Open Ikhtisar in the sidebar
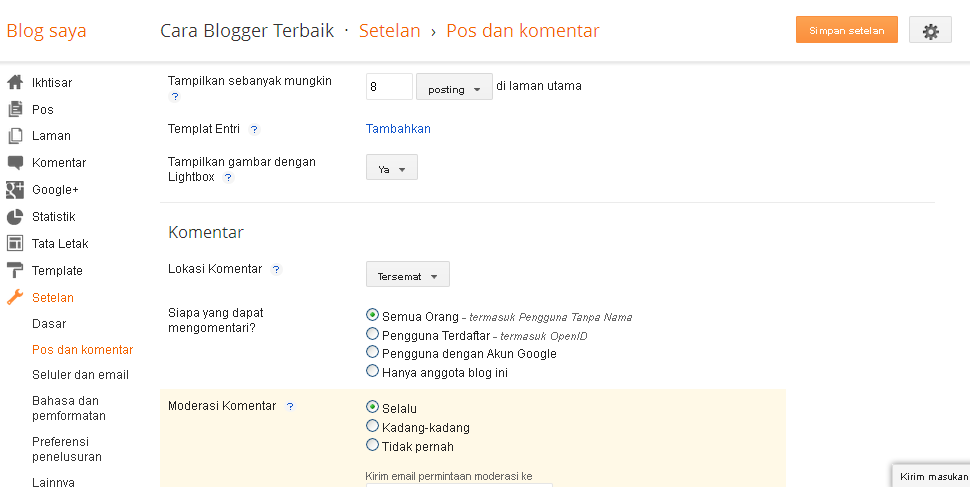 52,83
